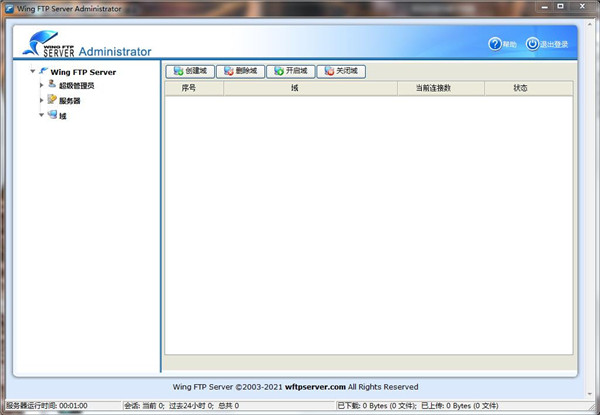The width and height of the screenshot is (600, 415).
Task: Click the 超级管理员 user icon in tree
Action: (51, 85)
